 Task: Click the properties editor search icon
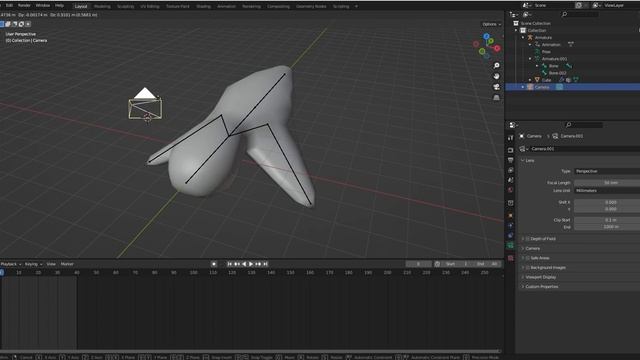click(x=568, y=125)
